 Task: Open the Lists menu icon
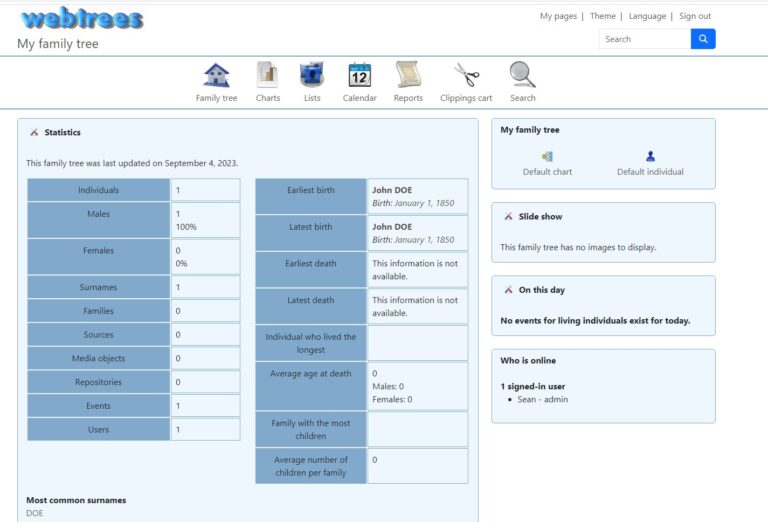click(x=312, y=75)
